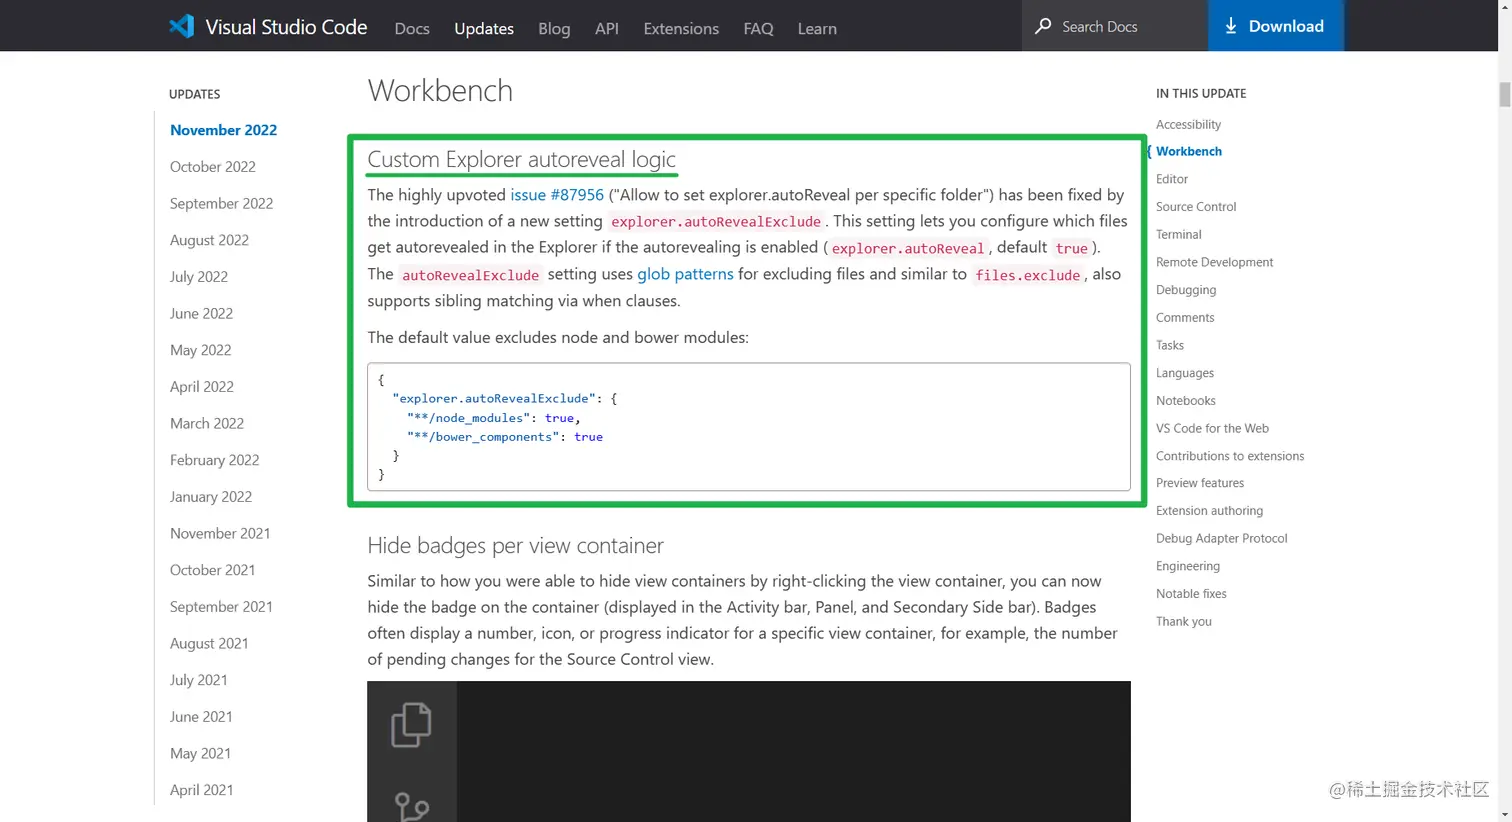Click the Explorer files icon in video

click(411, 725)
